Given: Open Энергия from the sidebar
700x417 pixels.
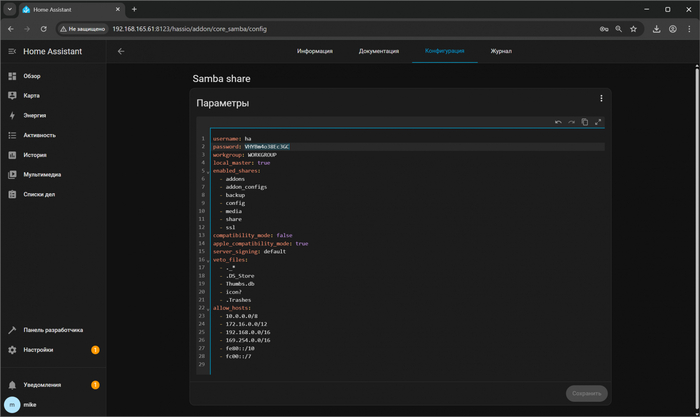Looking at the screenshot, I should point(34,116).
